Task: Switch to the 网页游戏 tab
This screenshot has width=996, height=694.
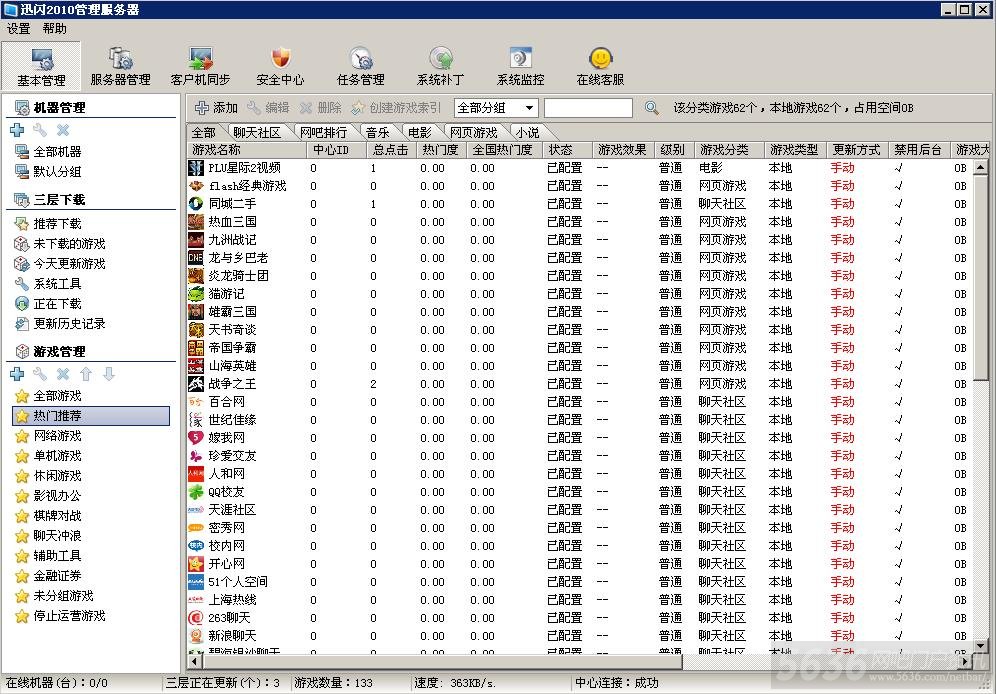Action: [473, 132]
